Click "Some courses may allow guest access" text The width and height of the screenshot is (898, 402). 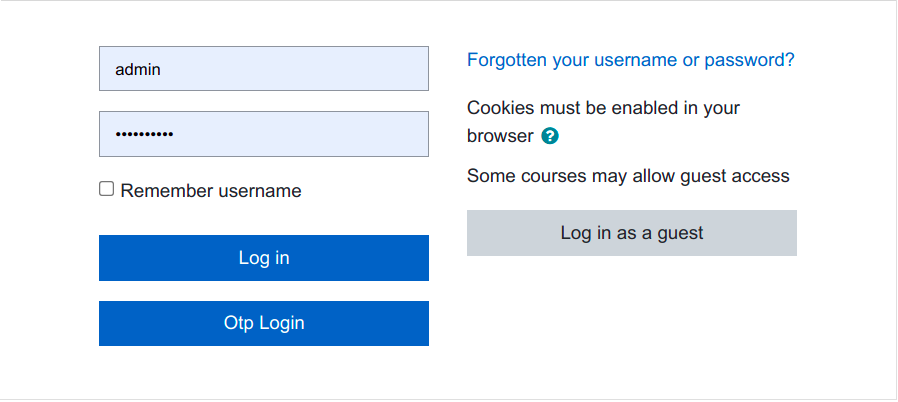[x=628, y=176]
